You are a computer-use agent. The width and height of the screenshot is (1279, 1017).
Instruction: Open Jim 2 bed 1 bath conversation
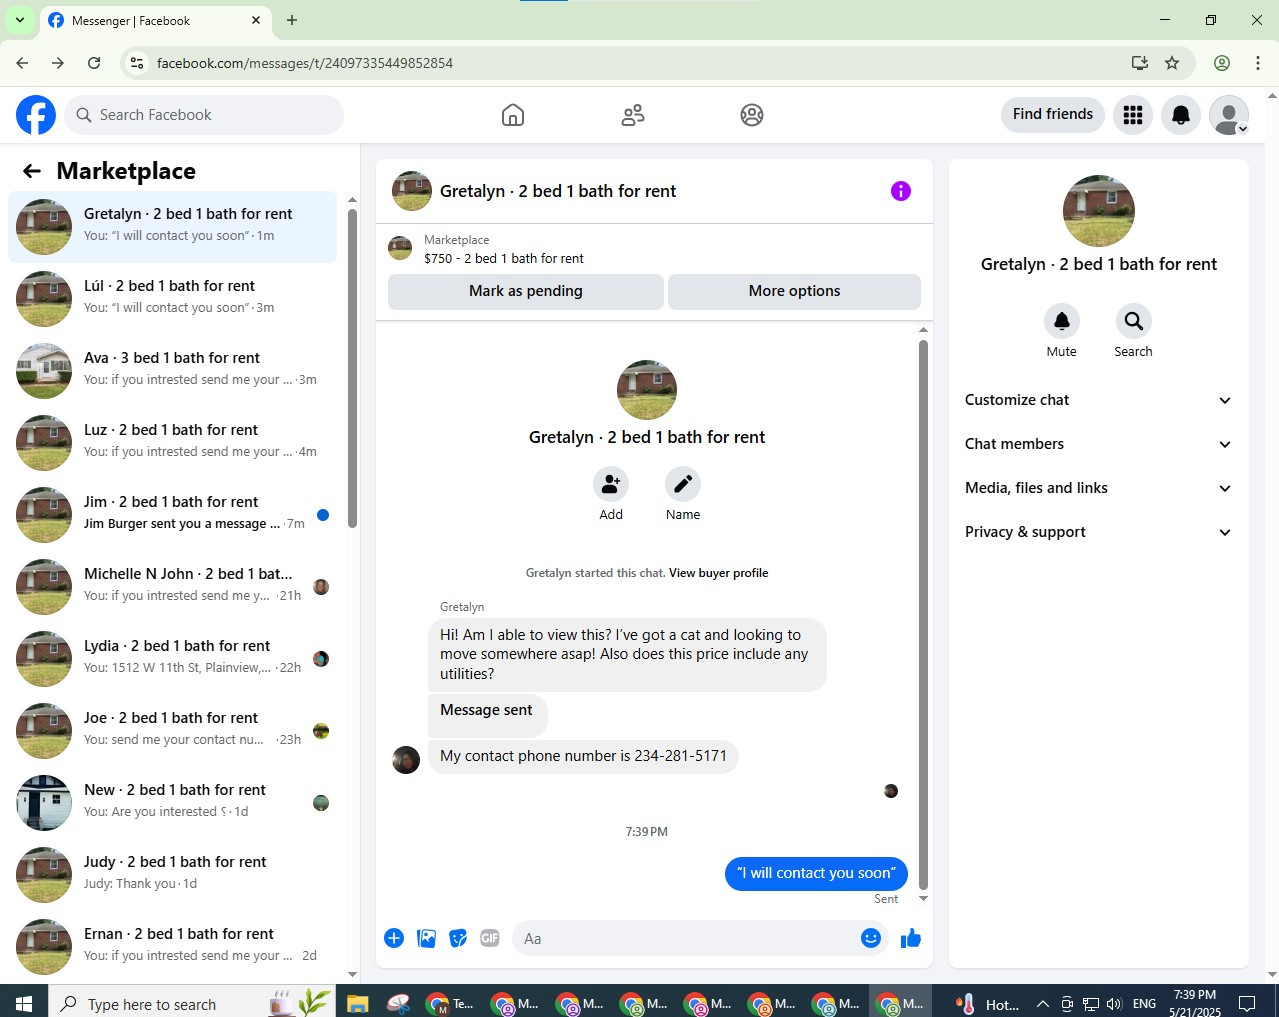pos(173,515)
